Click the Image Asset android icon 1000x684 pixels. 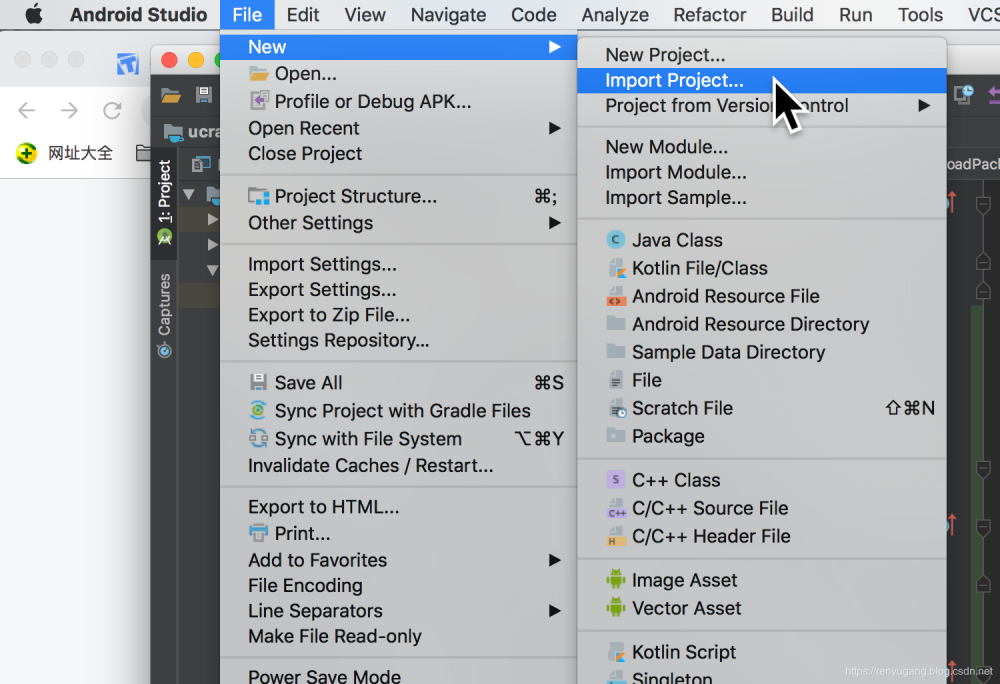tap(616, 580)
